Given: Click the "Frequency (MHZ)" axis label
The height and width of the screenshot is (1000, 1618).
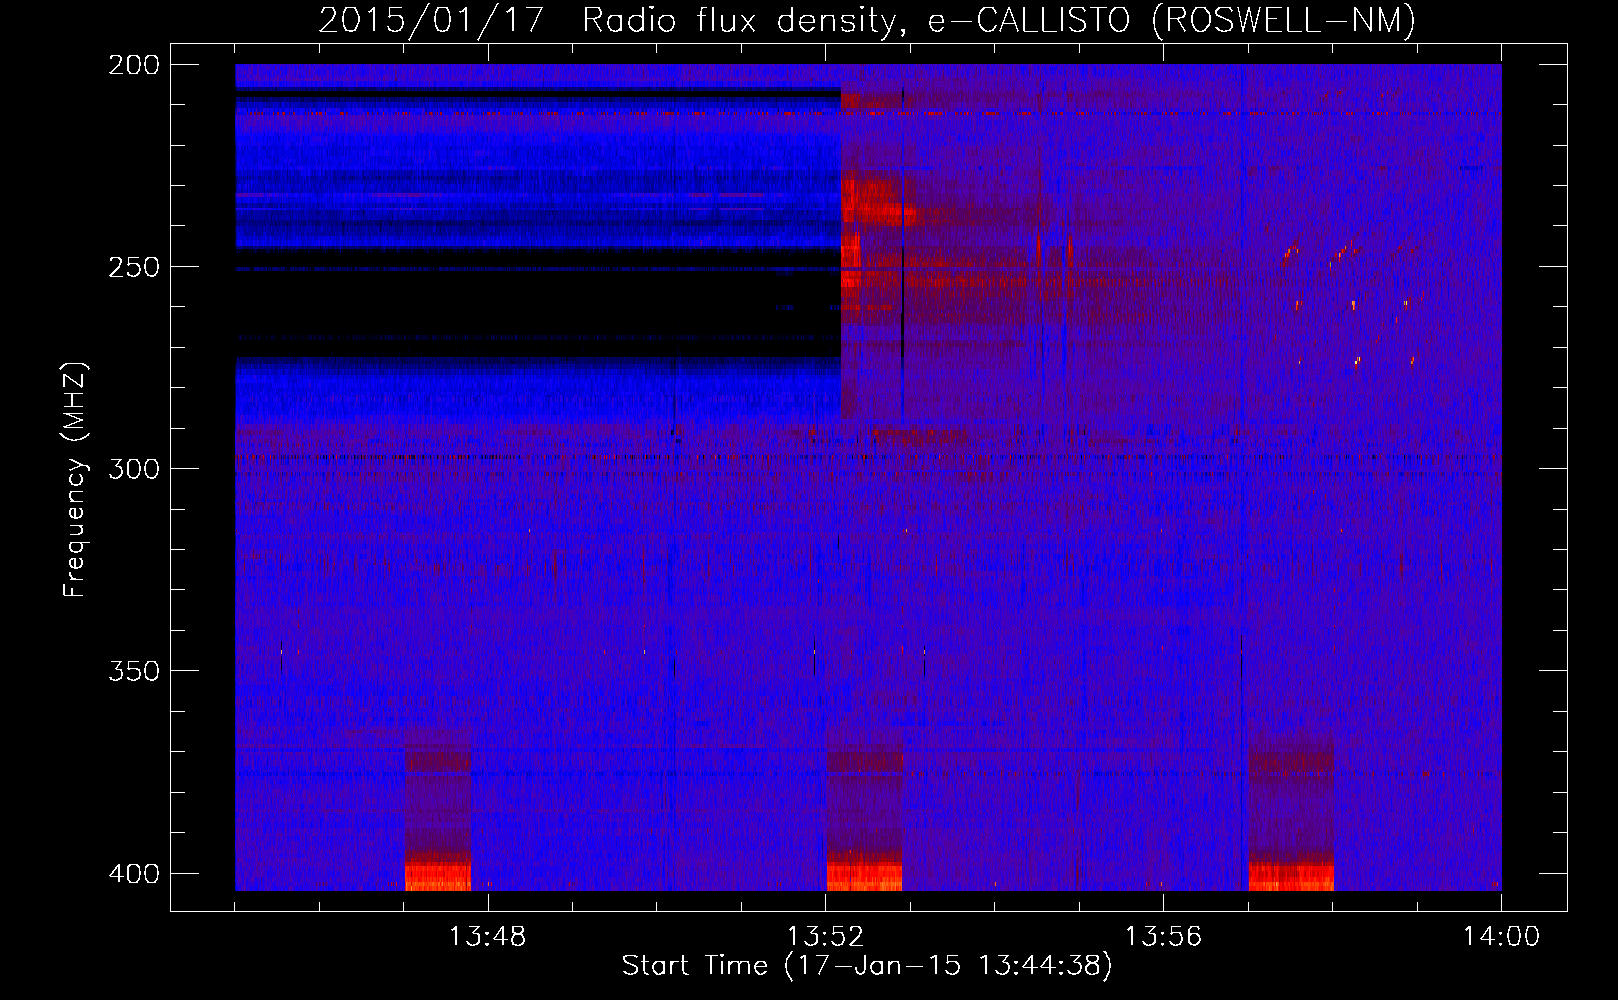Looking at the screenshot, I should [x=74, y=480].
